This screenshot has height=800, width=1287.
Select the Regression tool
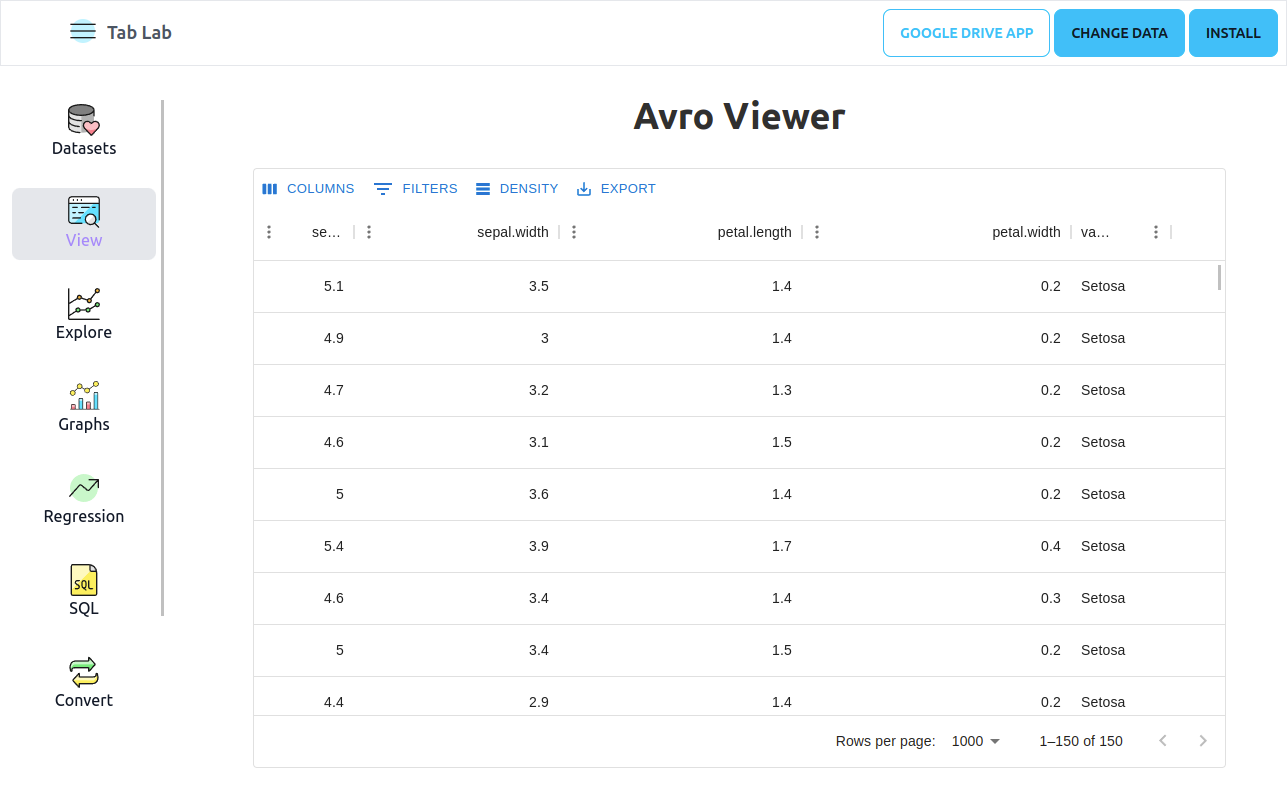click(x=83, y=497)
